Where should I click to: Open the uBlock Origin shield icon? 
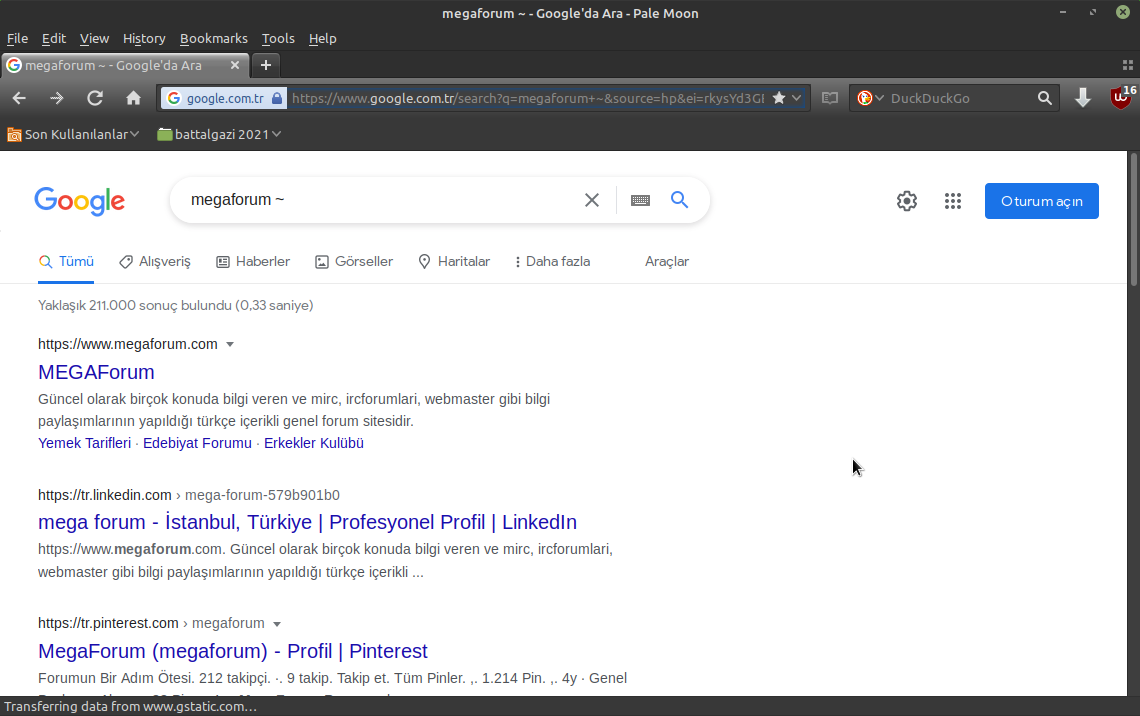click(x=1121, y=98)
